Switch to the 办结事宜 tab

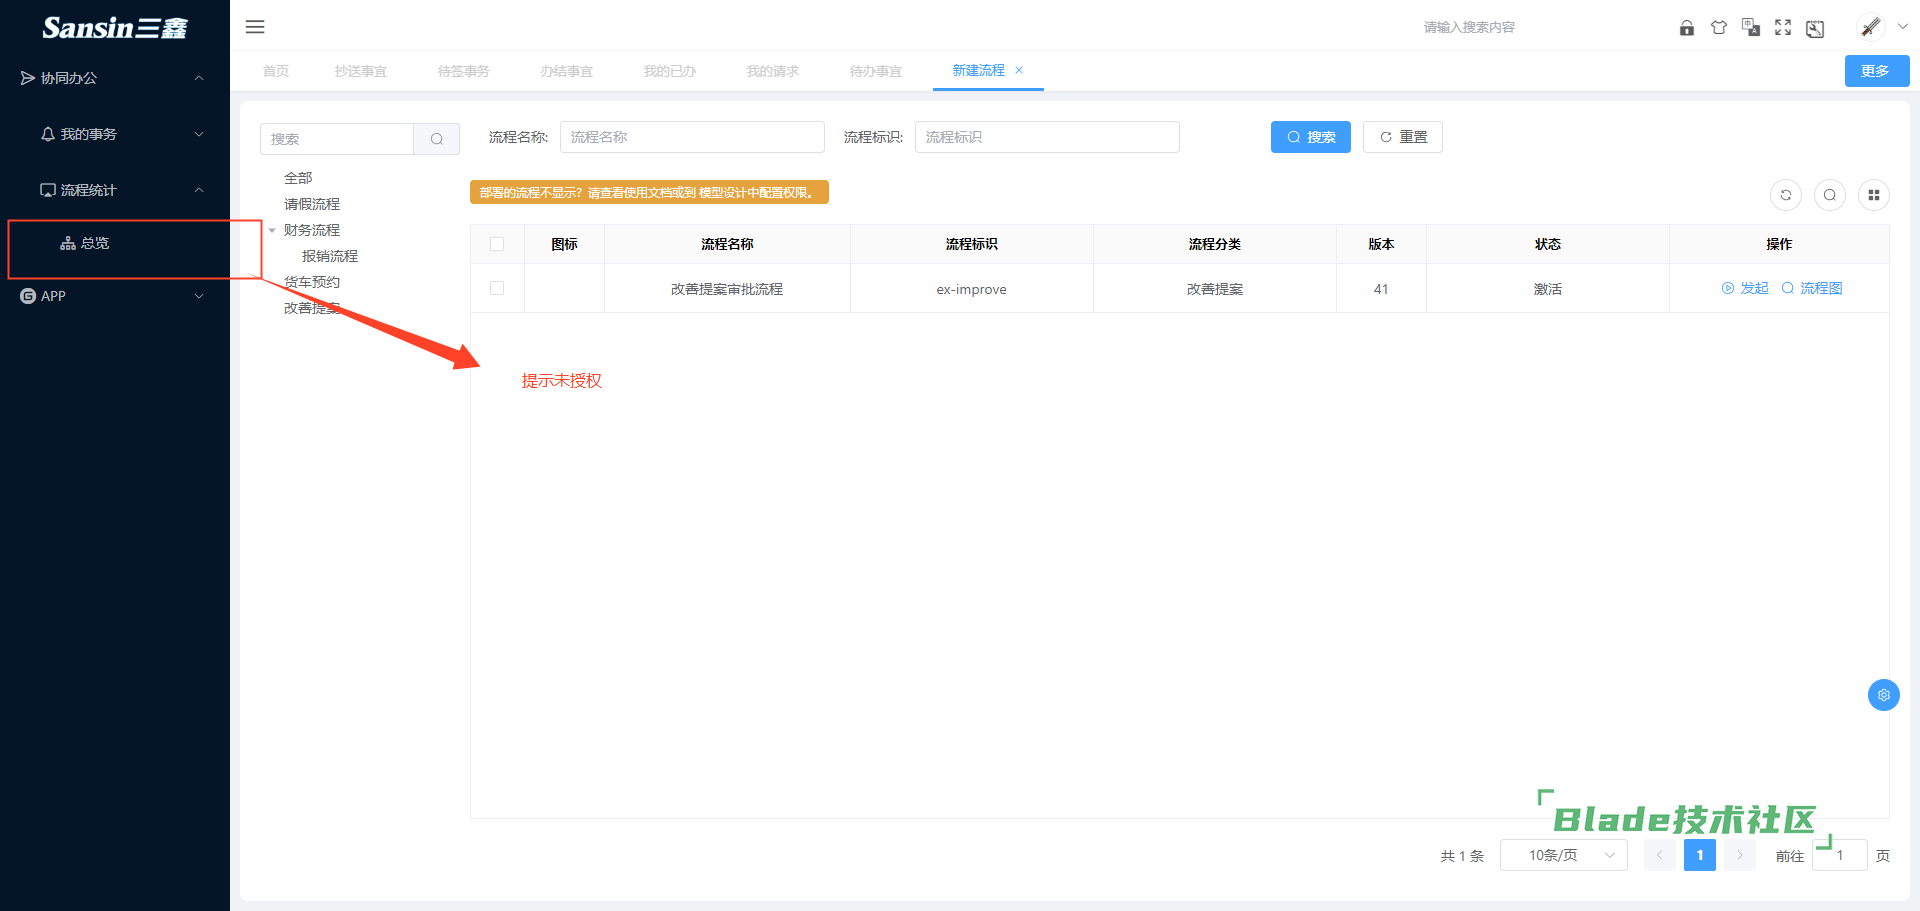pos(567,71)
